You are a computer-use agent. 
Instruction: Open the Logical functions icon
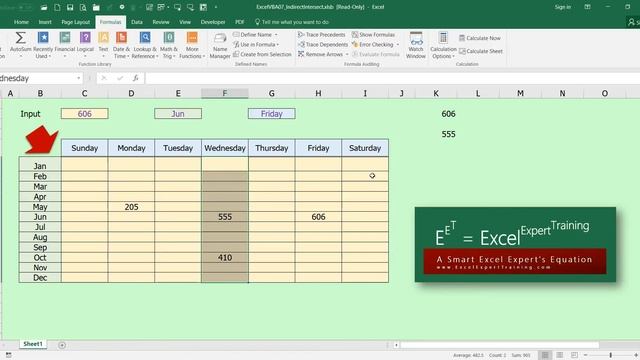[x=85, y=38]
